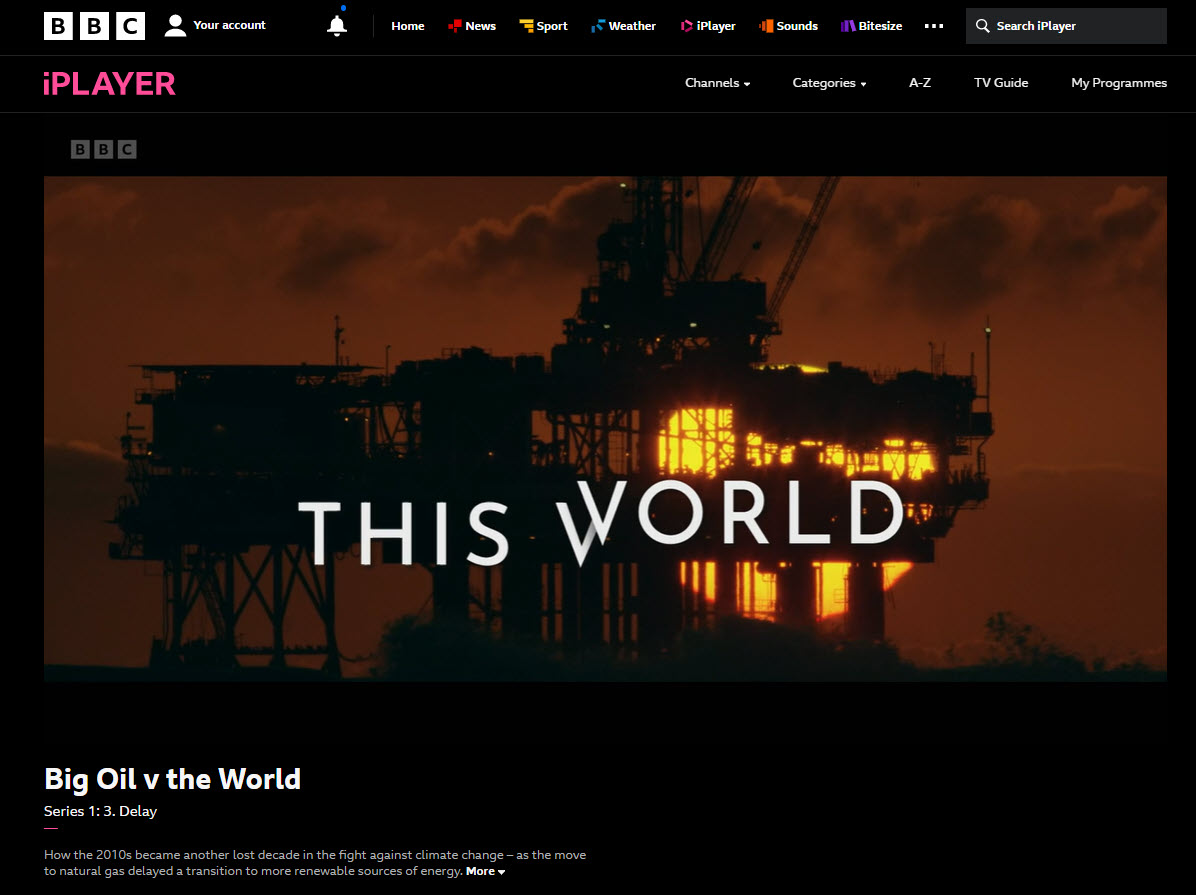The width and height of the screenshot is (1196, 895).
Task: Click the Home link in the top bar
Action: (x=408, y=26)
